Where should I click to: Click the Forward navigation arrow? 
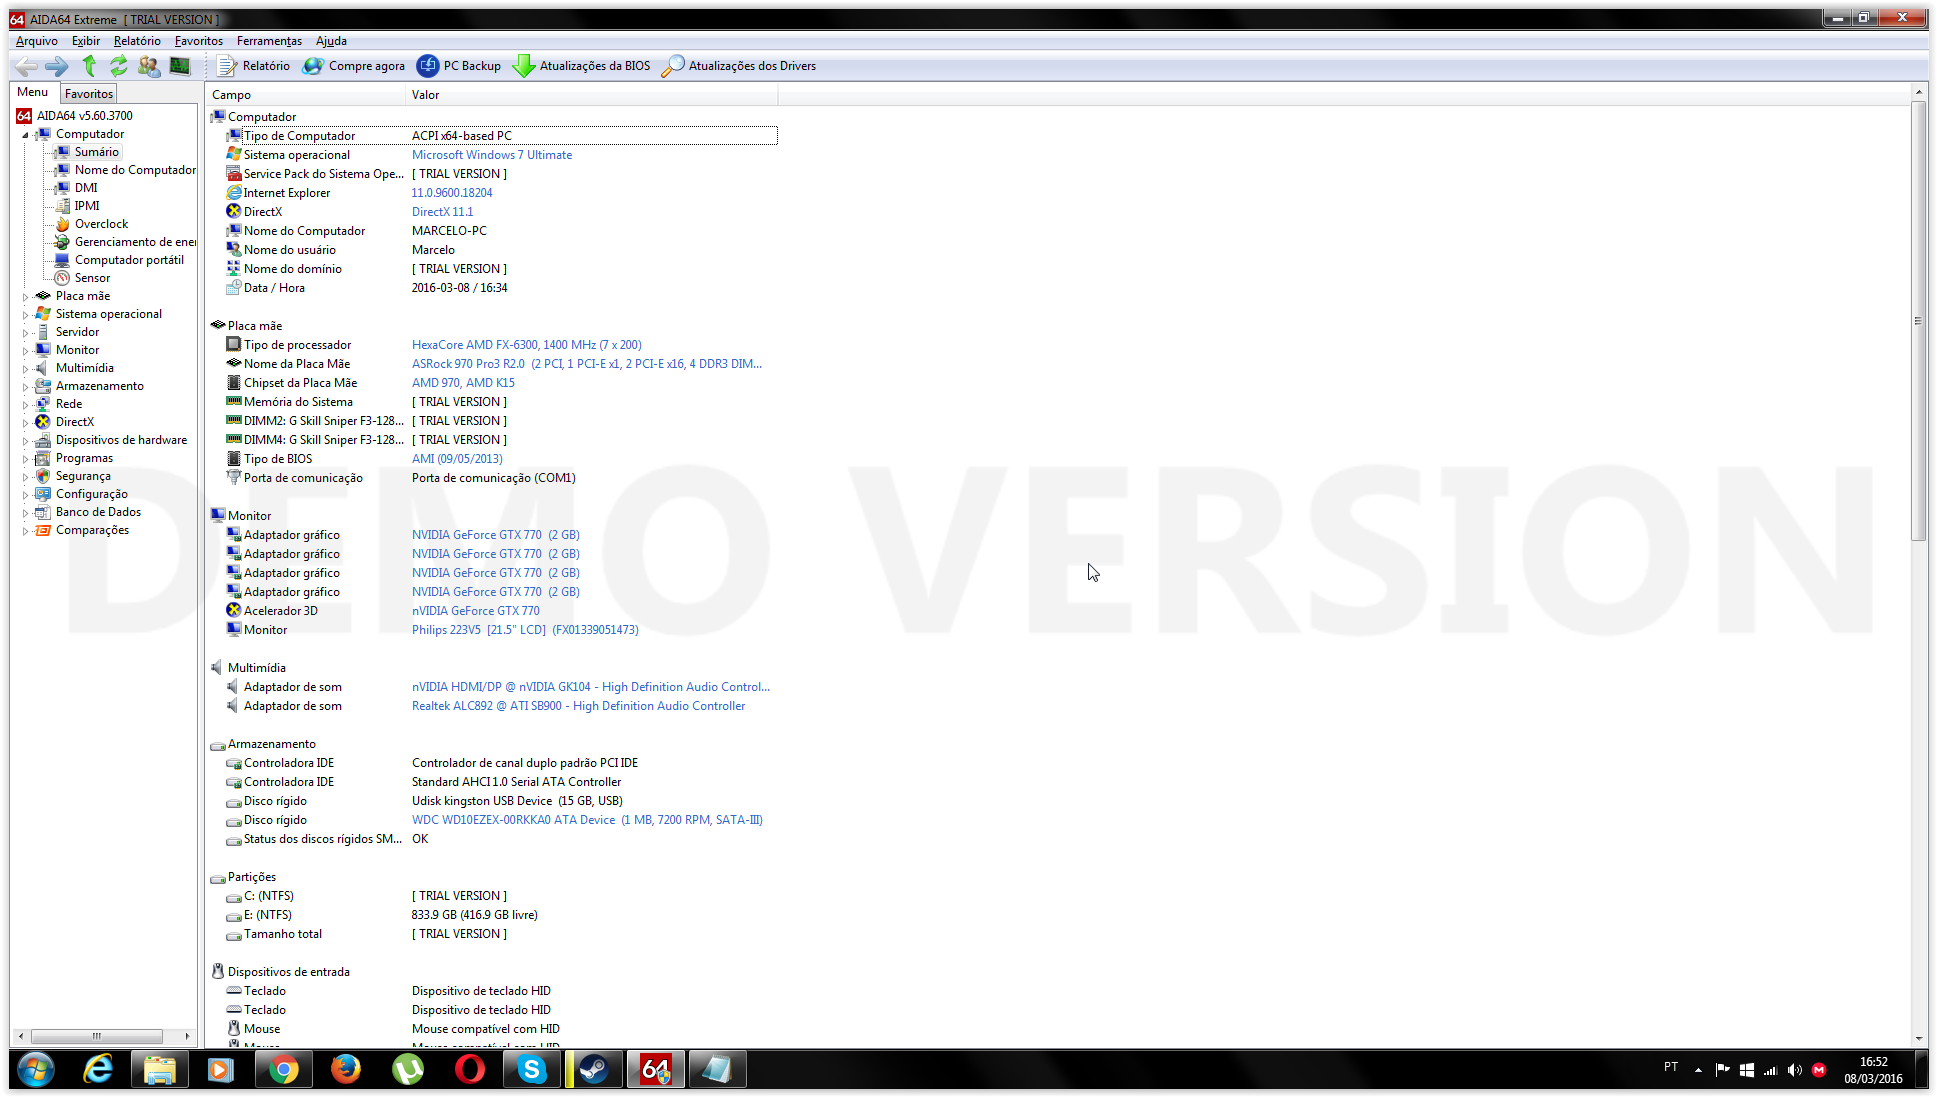57,66
